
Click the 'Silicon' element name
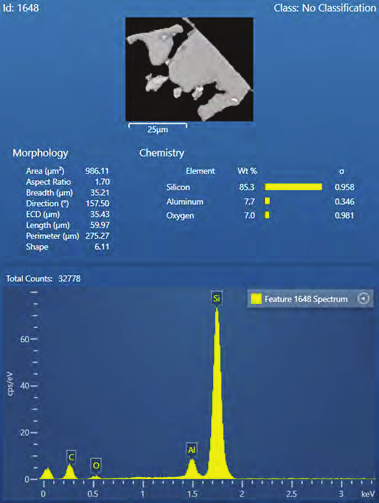(x=178, y=187)
